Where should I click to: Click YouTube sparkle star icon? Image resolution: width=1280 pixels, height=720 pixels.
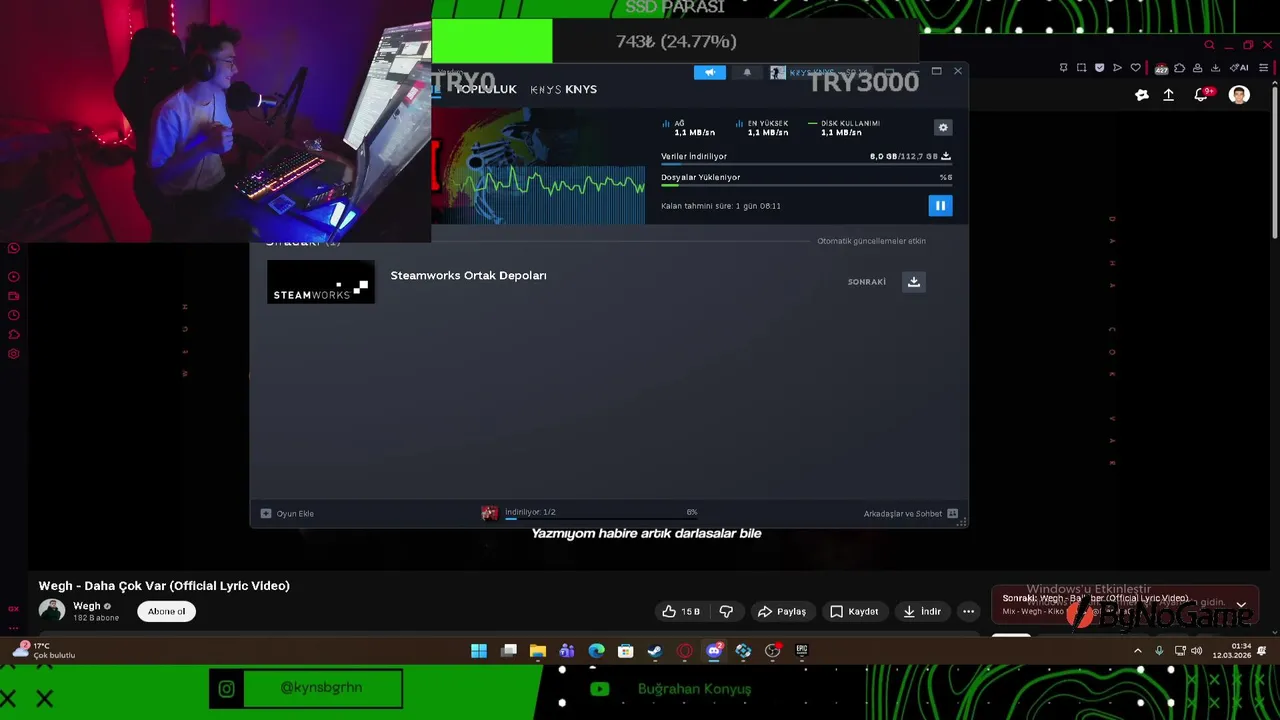(1142, 95)
